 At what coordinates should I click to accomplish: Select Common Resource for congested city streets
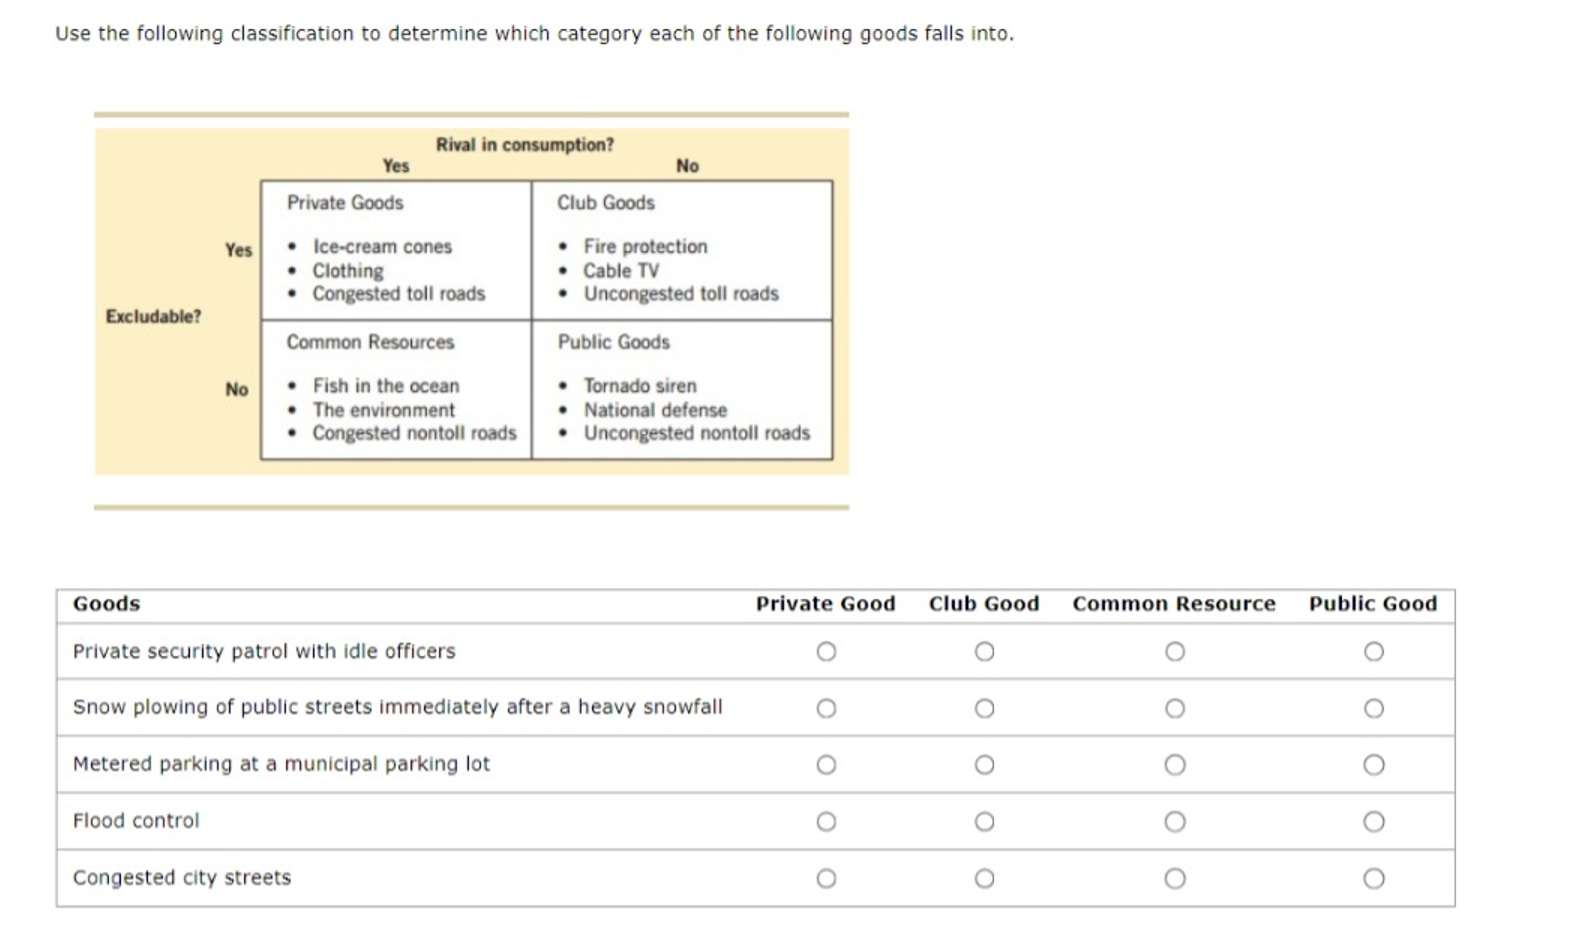click(x=1175, y=878)
